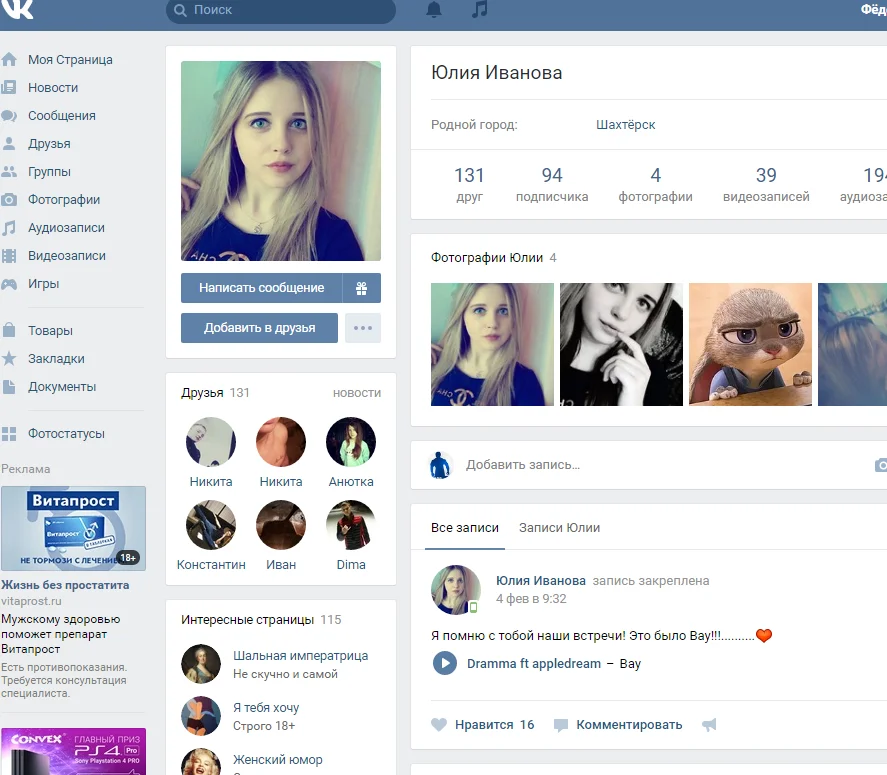887x775 pixels.
Task: Open friend Анютка's avatar
Action: click(351, 442)
